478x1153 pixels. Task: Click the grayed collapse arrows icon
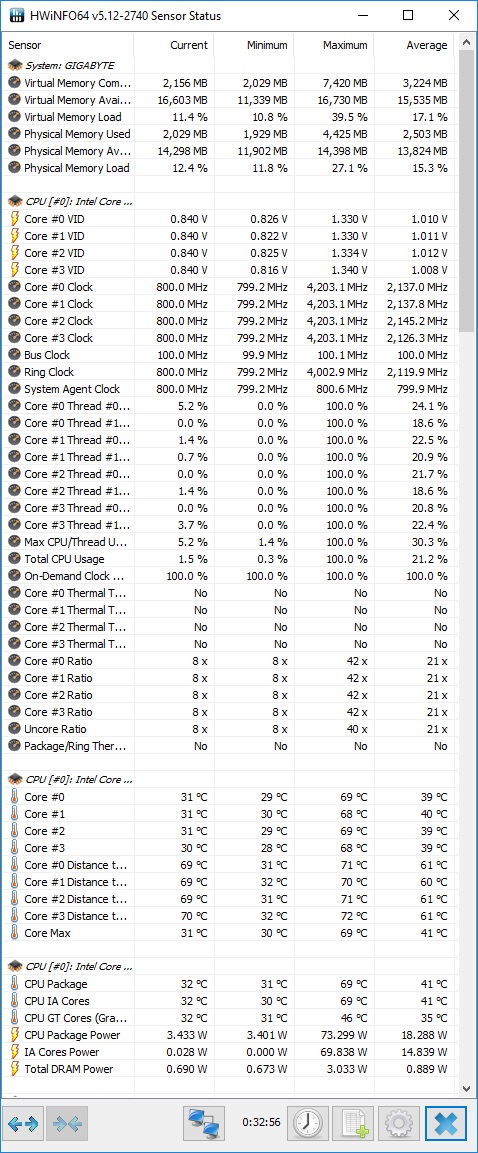pyautogui.click(x=68, y=1124)
